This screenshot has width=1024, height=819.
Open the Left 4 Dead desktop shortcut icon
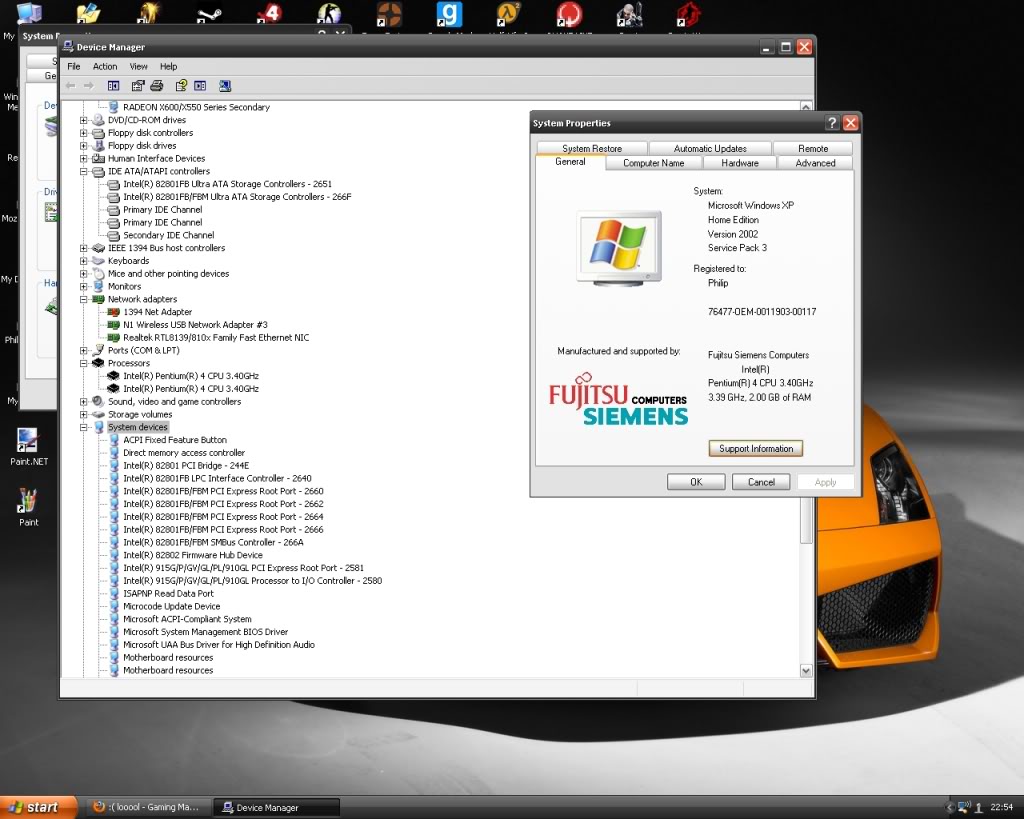[268, 14]
